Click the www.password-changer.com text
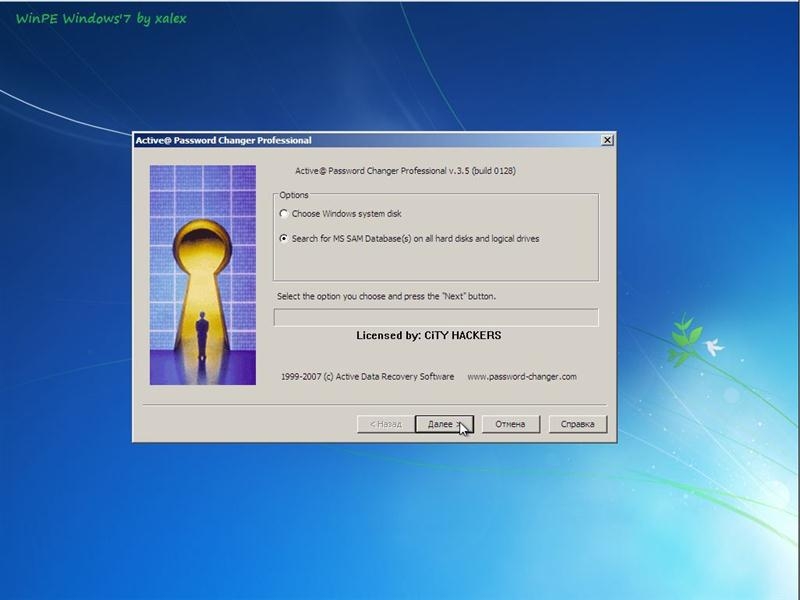Image resolution: width=800 pixels, height=600 pixels. (522, 377)
